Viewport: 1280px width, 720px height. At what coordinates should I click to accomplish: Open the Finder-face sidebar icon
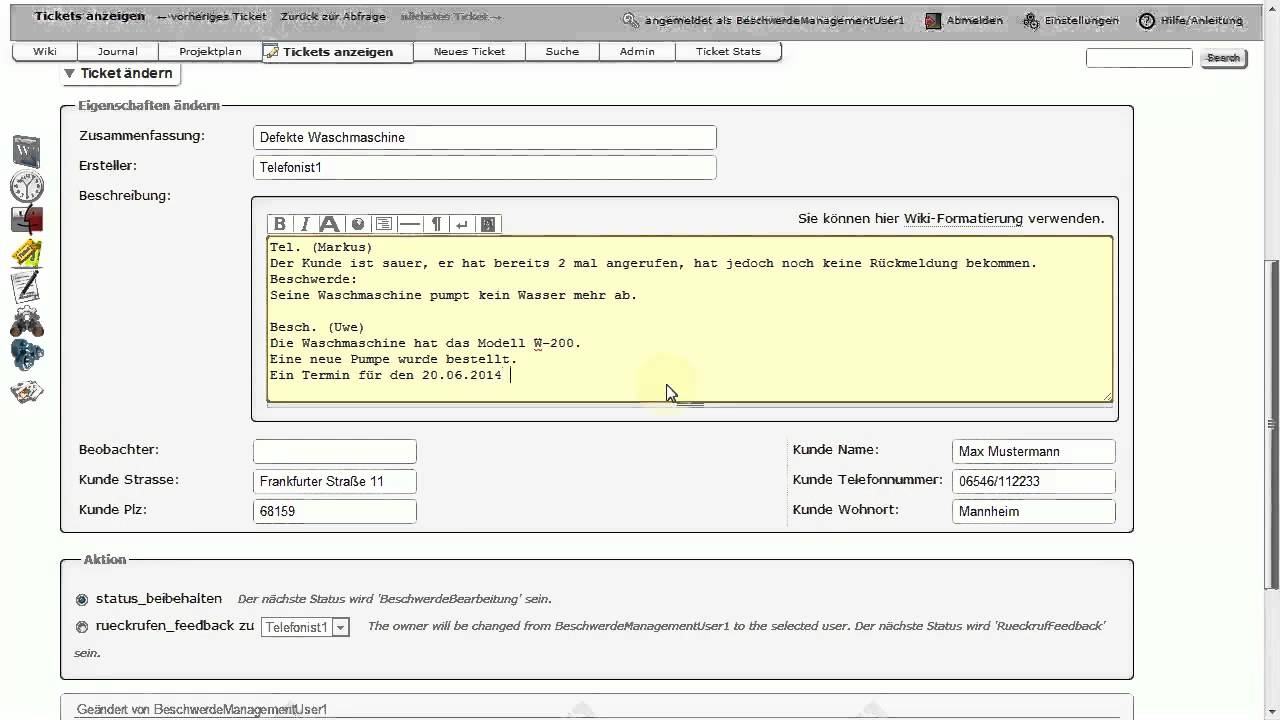(x=27, y=219)
